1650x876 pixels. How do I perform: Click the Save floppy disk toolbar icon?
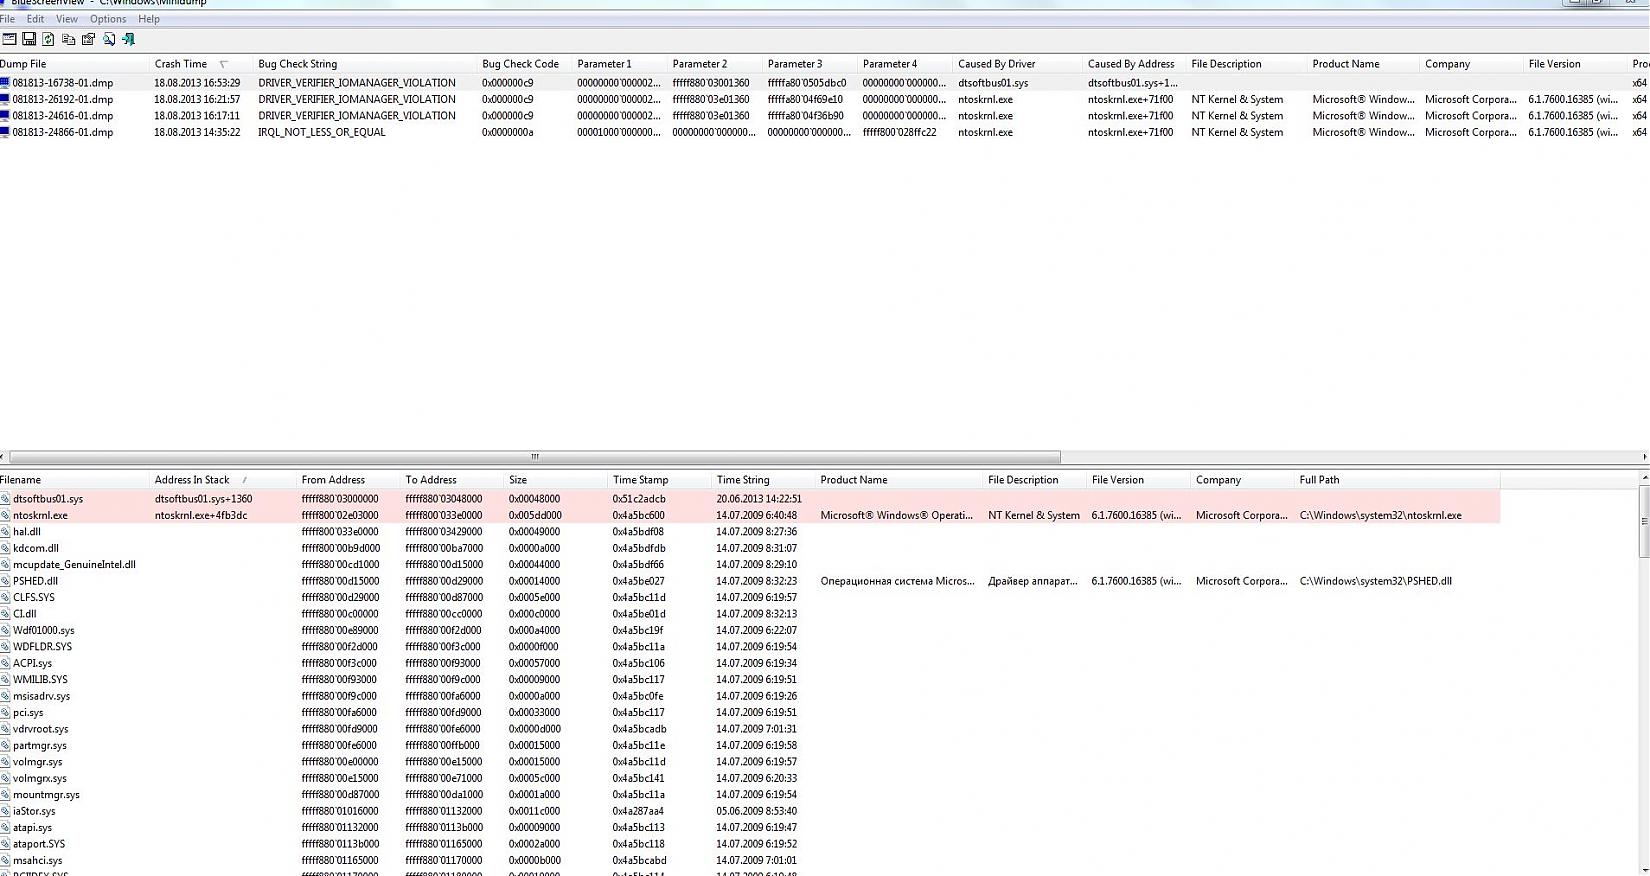[x=29, y=39]
